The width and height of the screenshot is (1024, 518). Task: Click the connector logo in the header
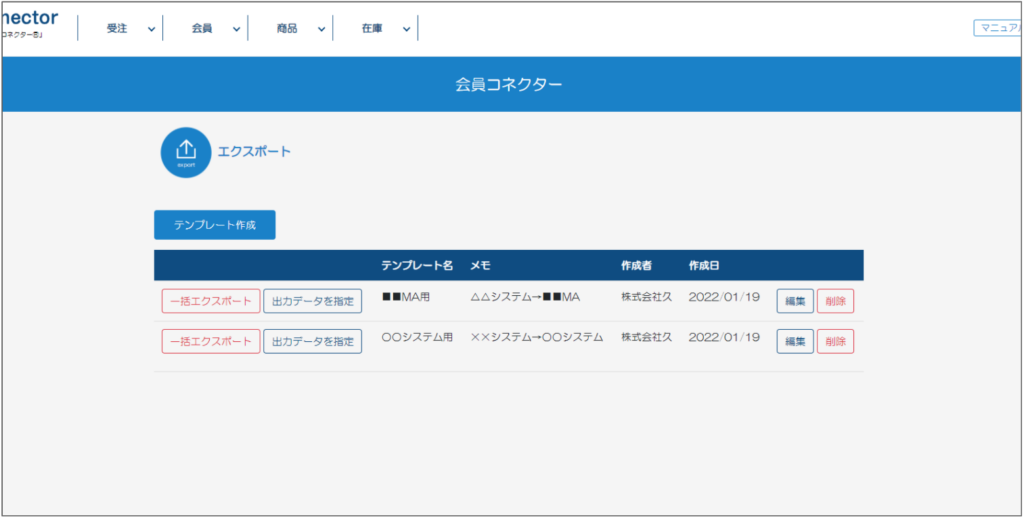(x=29, y=24)
